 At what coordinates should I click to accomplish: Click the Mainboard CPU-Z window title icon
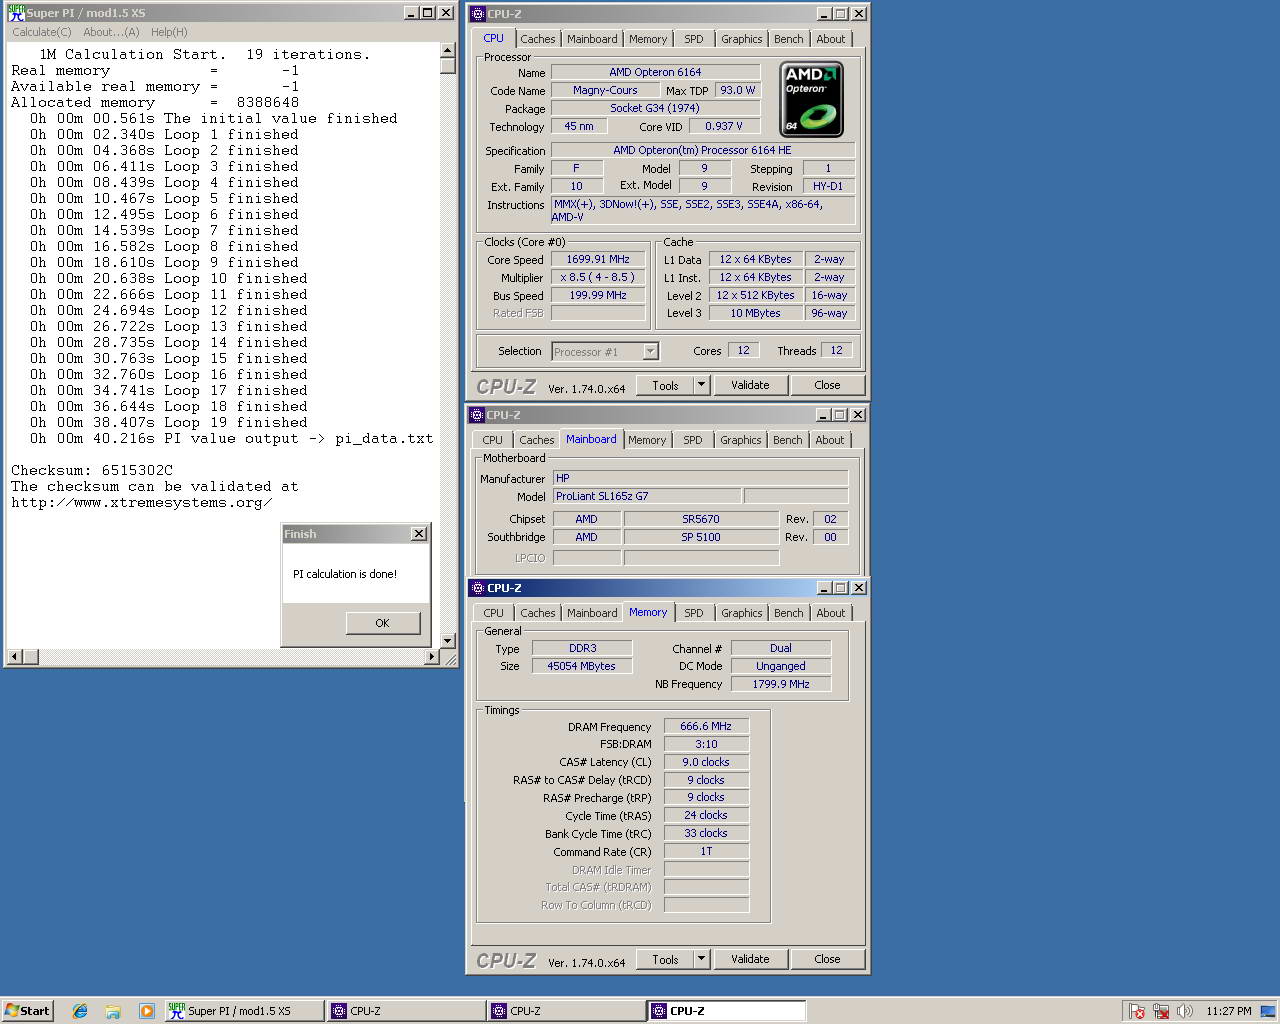coord(477,415)
